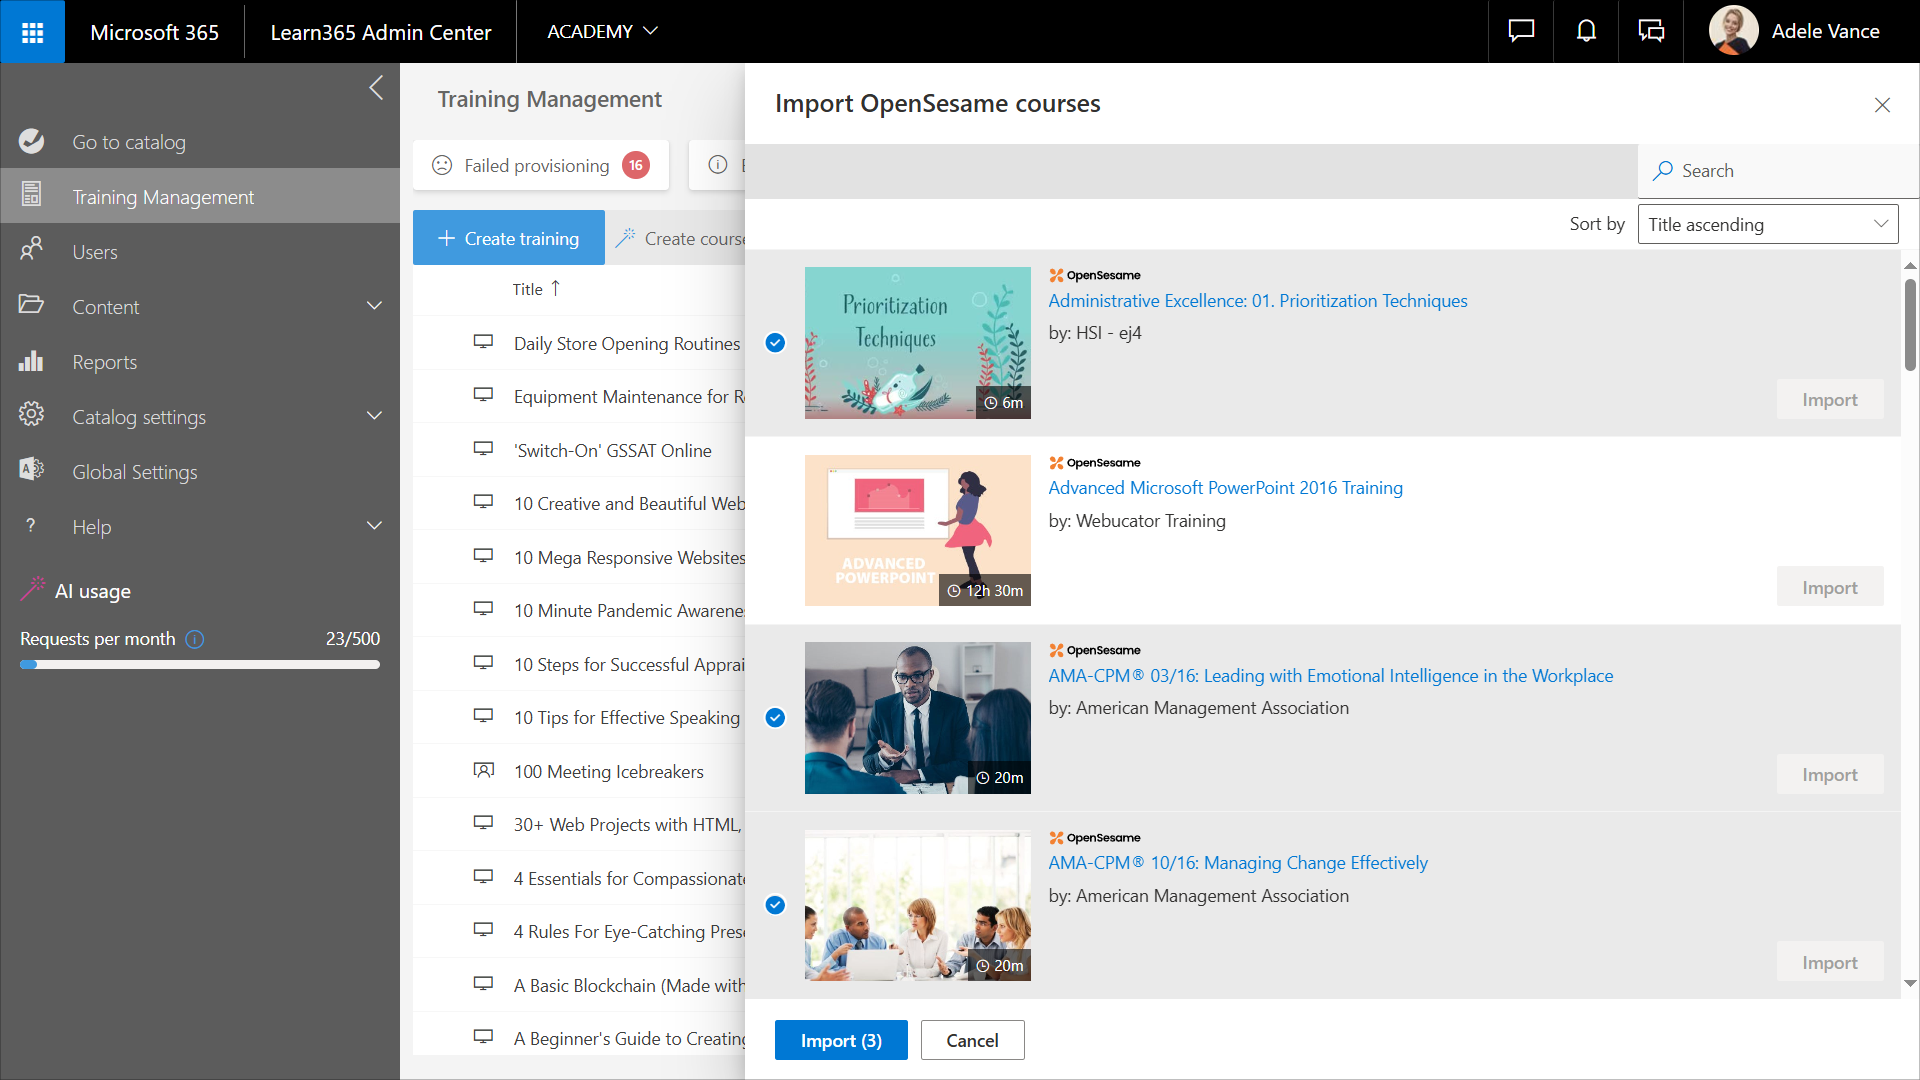Open 'Switch-On' GSSAT Online training
This screenshot has width=1920, height=1080.
pyautogui.click(x=613, y=451)
